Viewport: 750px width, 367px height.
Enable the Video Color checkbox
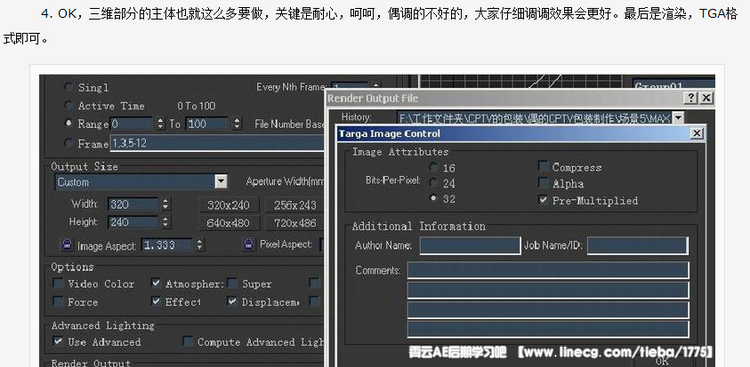click(x=58, y=283)
